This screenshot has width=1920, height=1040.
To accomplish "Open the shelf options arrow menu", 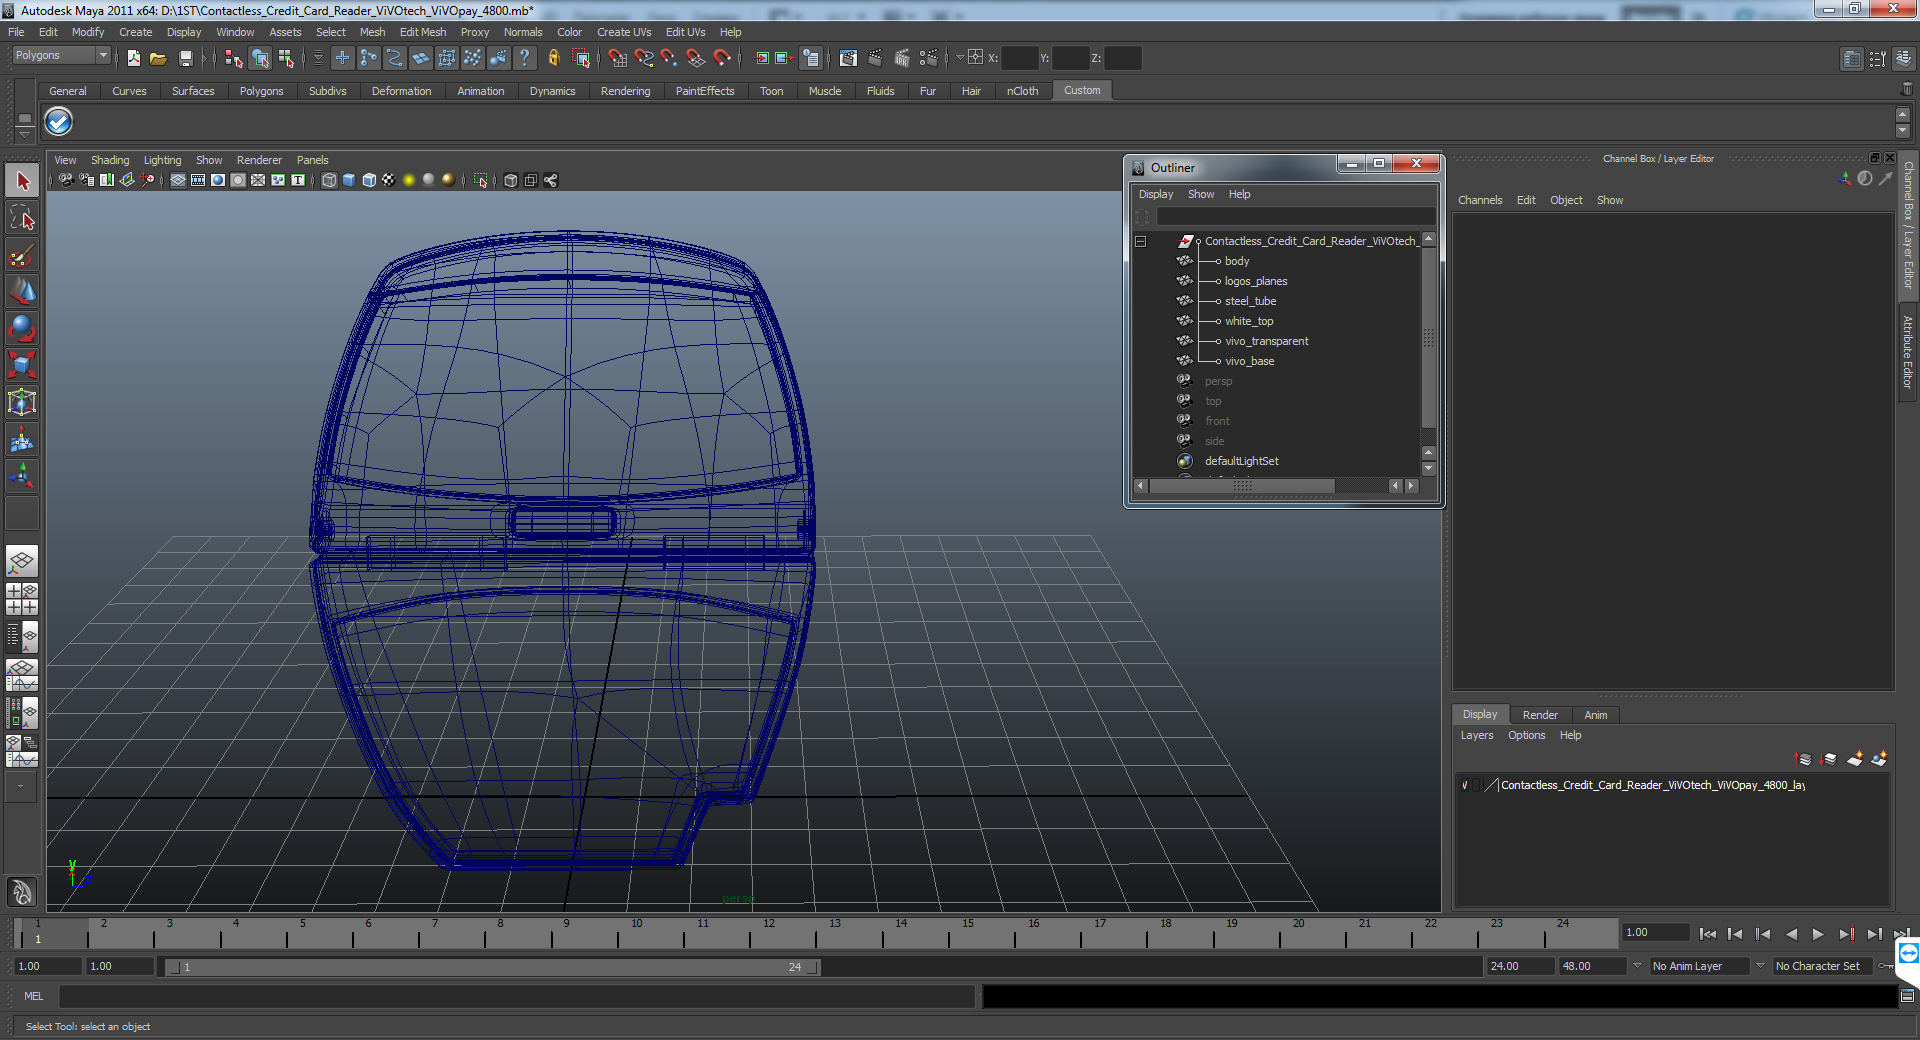I will pos(24,134).
